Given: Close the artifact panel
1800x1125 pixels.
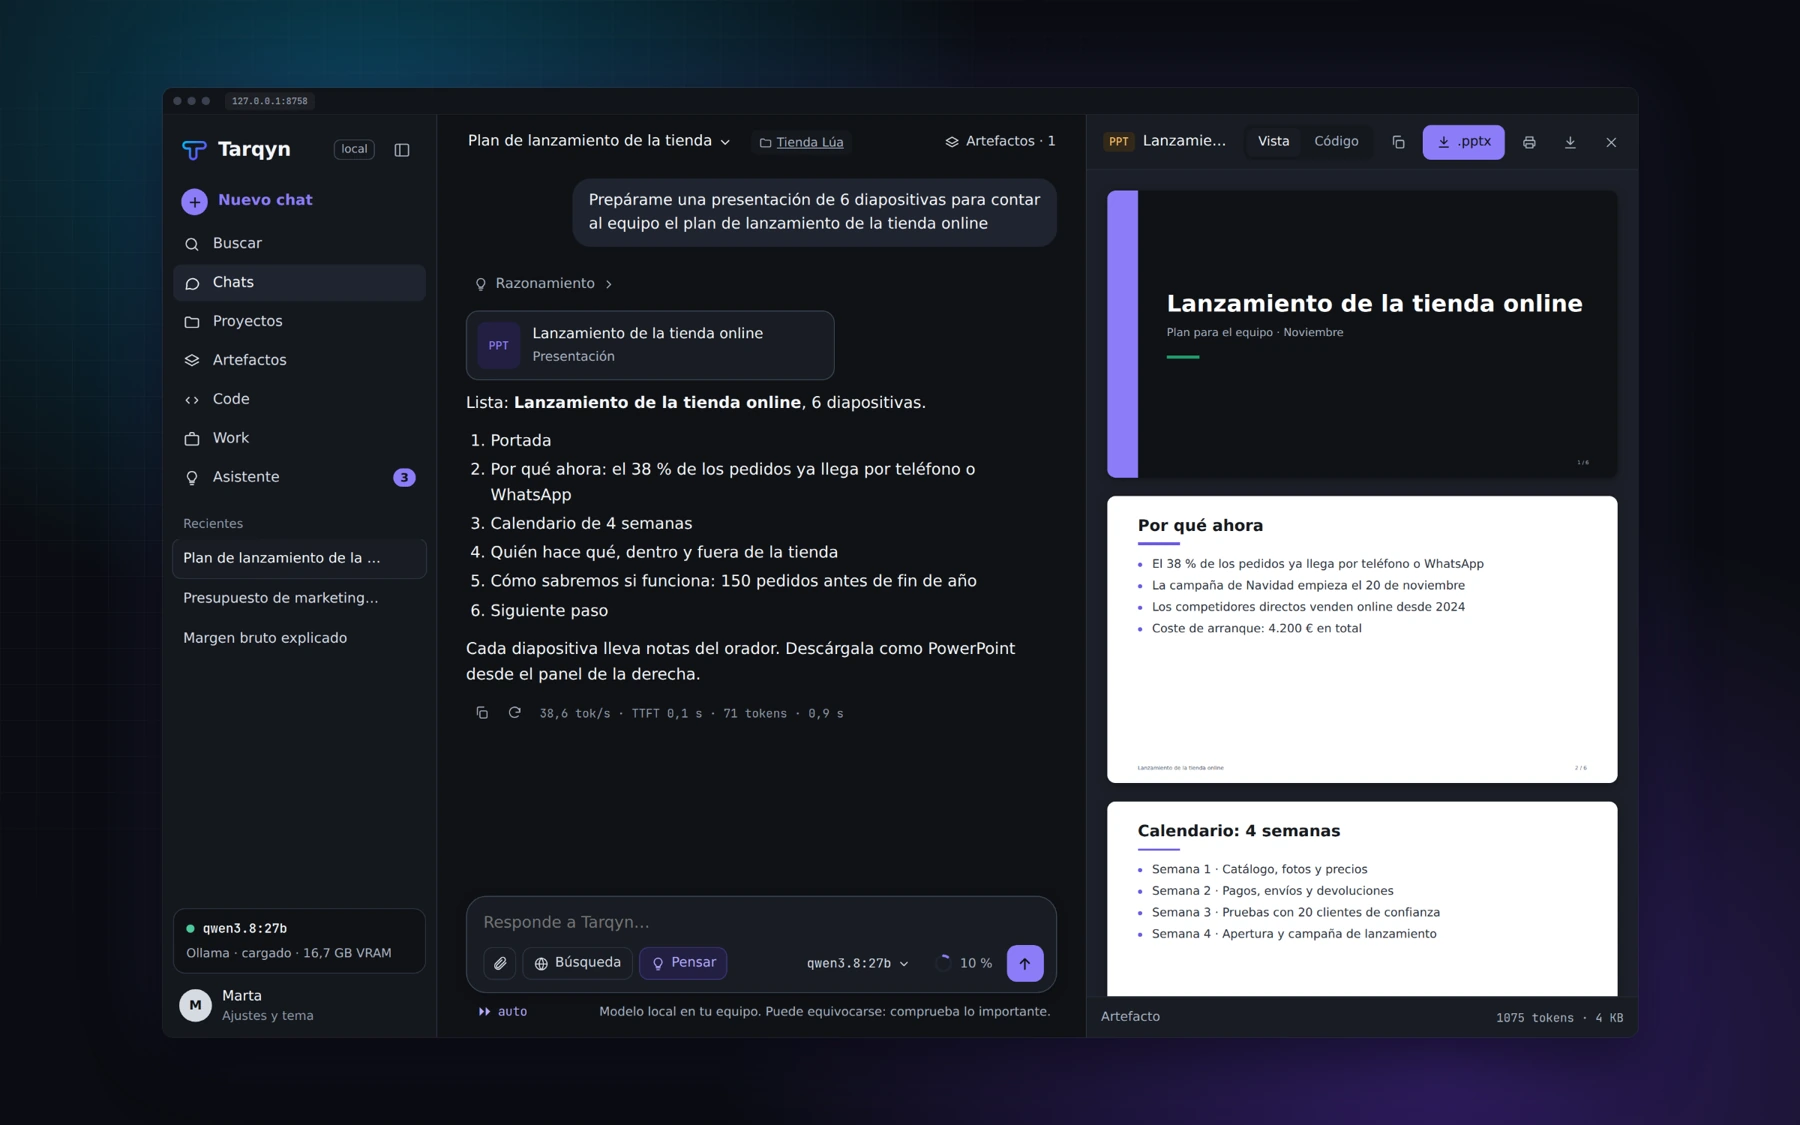Looking at the screenshot, I should point(1611,142).
